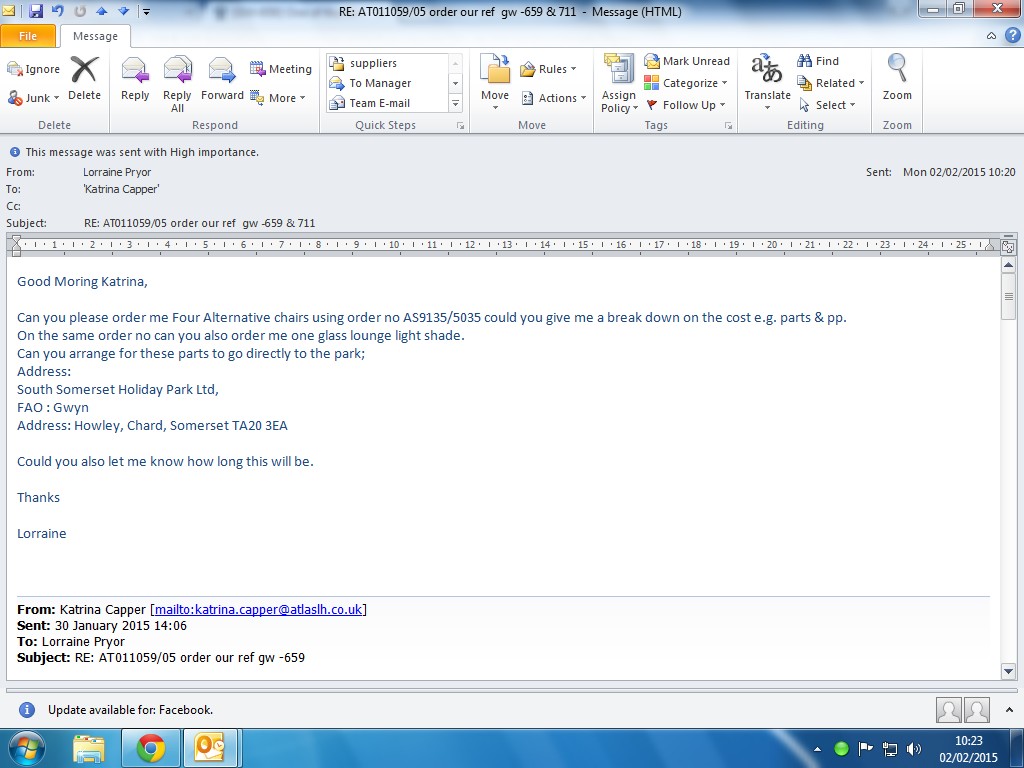The image size is (1024, 768).
Task: Open the Move to folder menu
Action: pos(495,82)
